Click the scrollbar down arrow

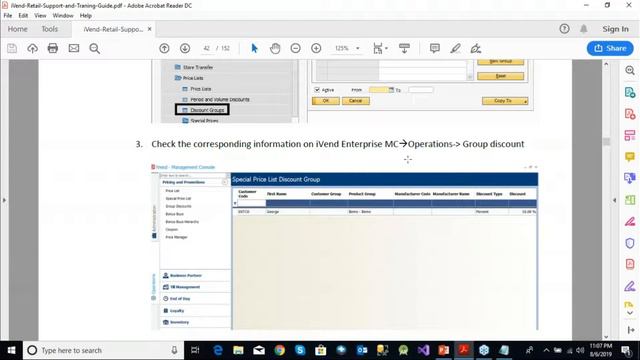pyautogui.click(x=606, y=337)
